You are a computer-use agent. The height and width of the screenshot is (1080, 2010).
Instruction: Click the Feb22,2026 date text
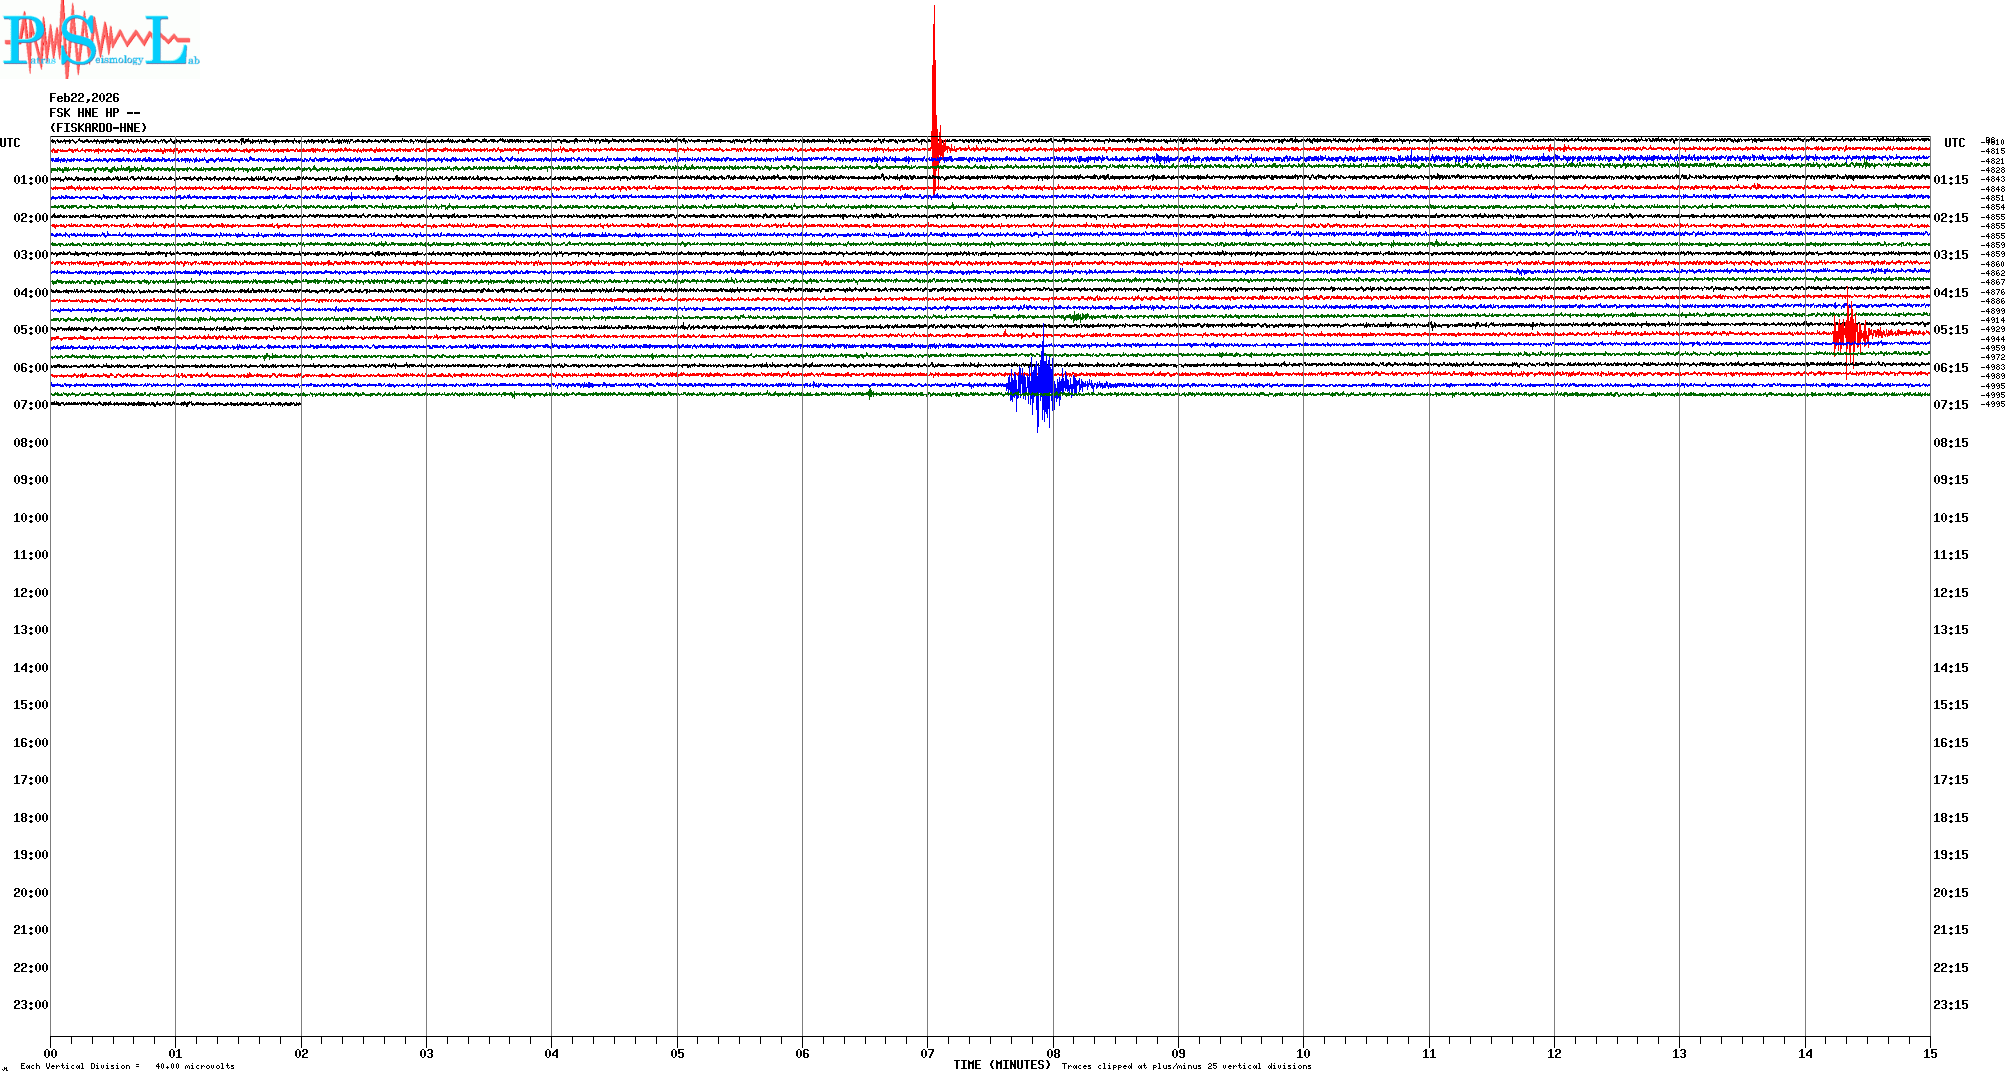pyautogui.click(x=84, y=98)
